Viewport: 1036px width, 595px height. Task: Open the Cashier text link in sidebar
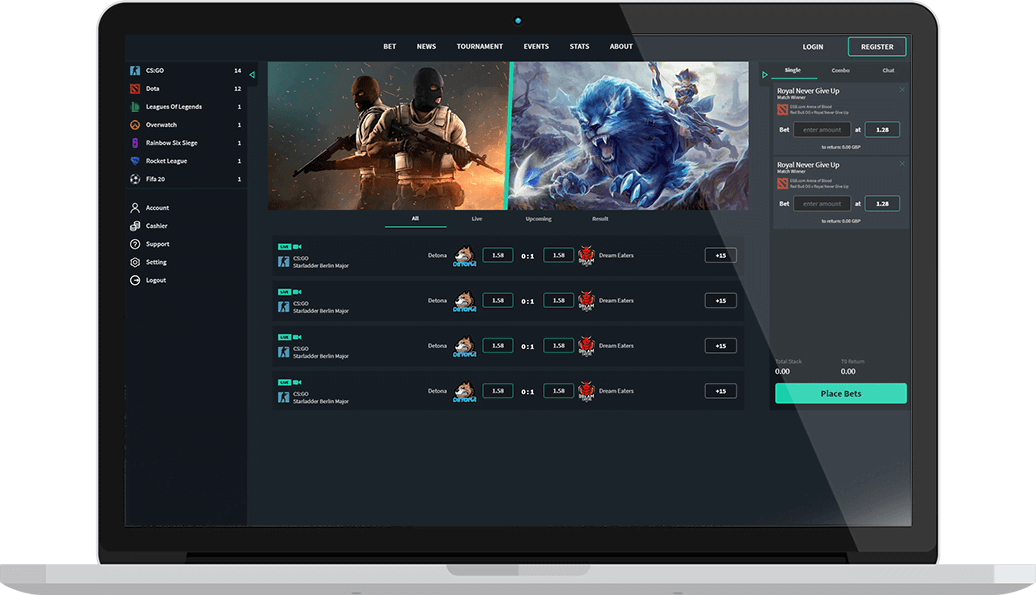click(157, 226)
